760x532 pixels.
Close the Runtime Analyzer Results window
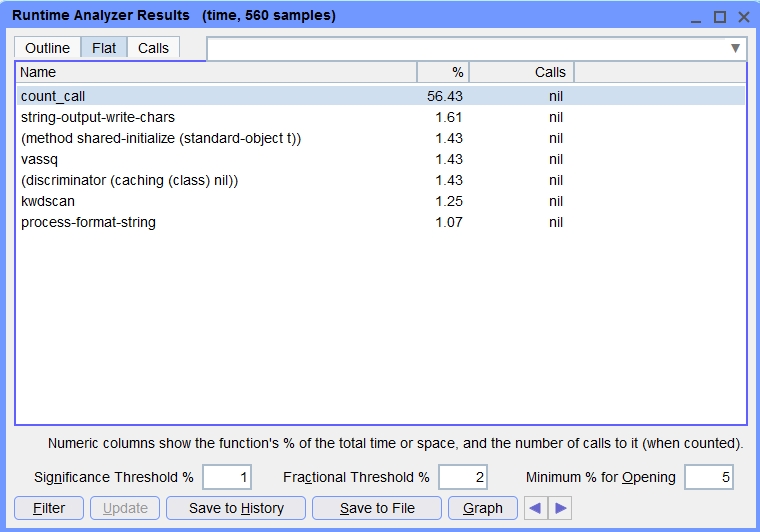743,17
